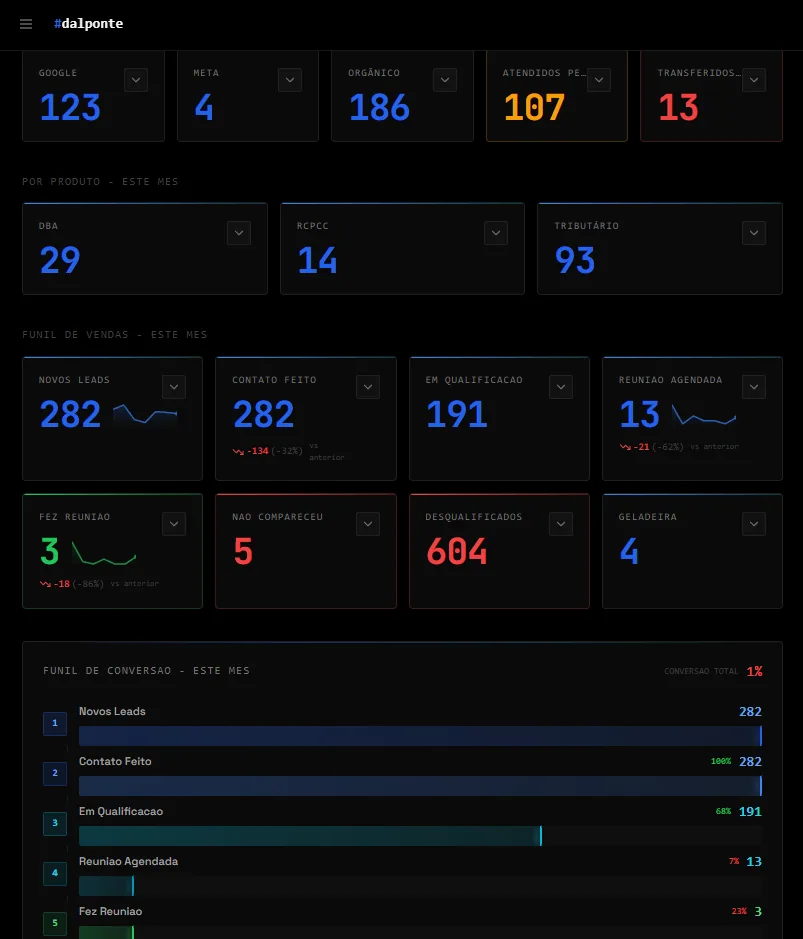Go to the #dalponte home logo
The width and height of the screenshot is (803, 939).
point(89,23)
